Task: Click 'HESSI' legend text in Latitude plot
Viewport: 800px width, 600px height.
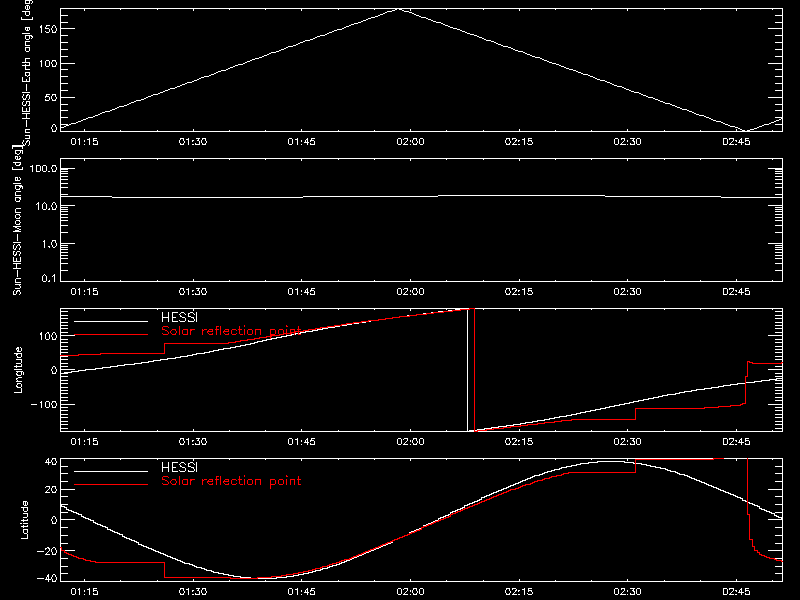Action: click(180, 467)
